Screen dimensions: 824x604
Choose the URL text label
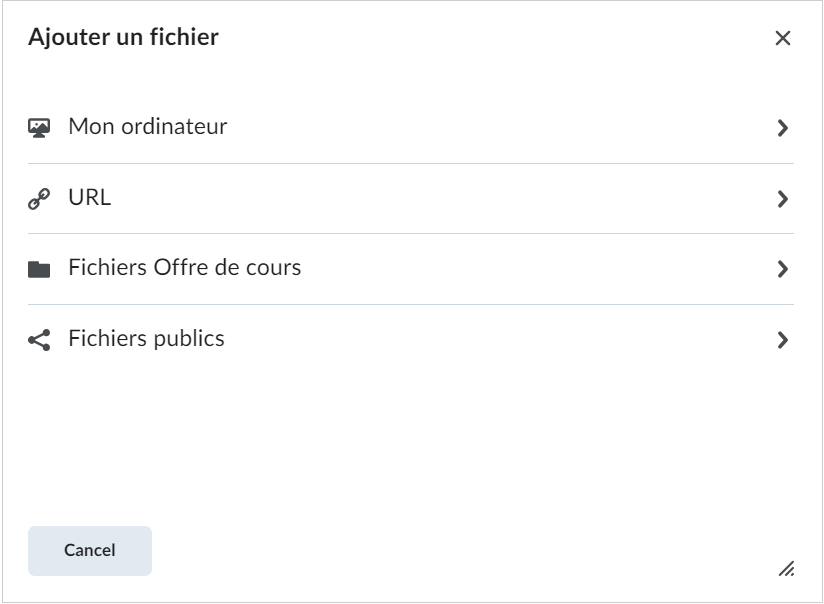point(90,198)
